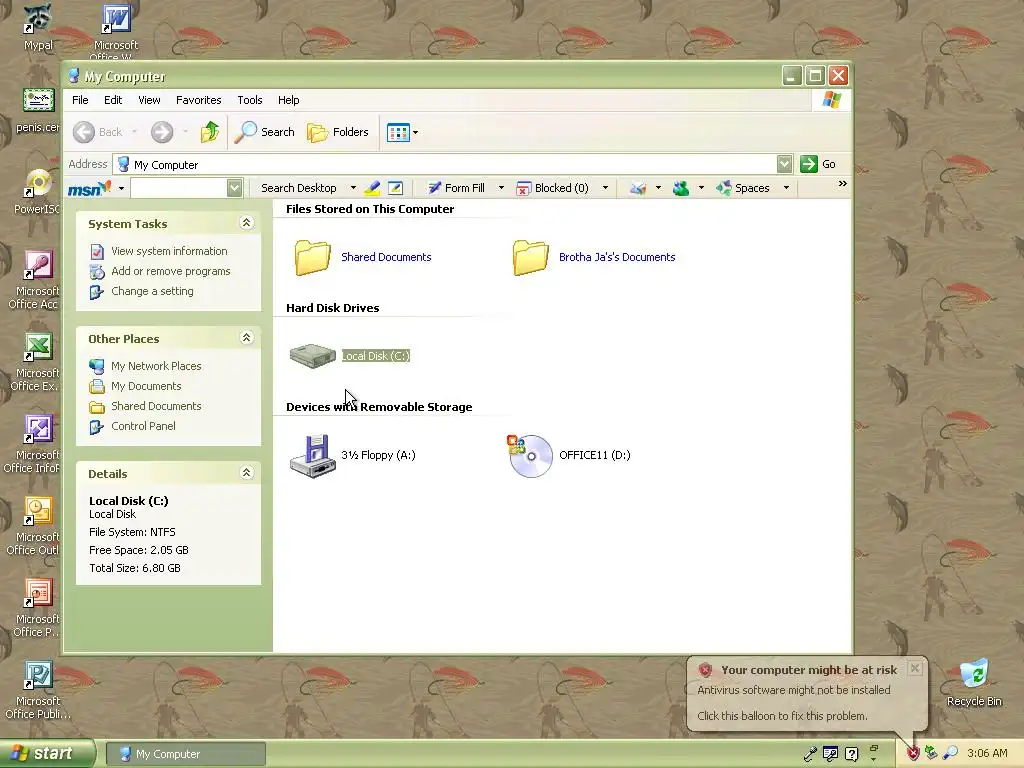Click the Forward arrow button
Viewport: 1024px width, 768px height.
[162, 132]
